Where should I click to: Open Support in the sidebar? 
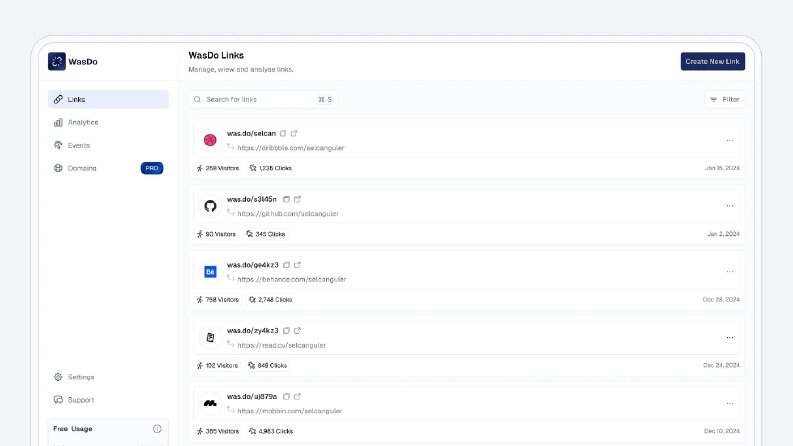point(108,399)
